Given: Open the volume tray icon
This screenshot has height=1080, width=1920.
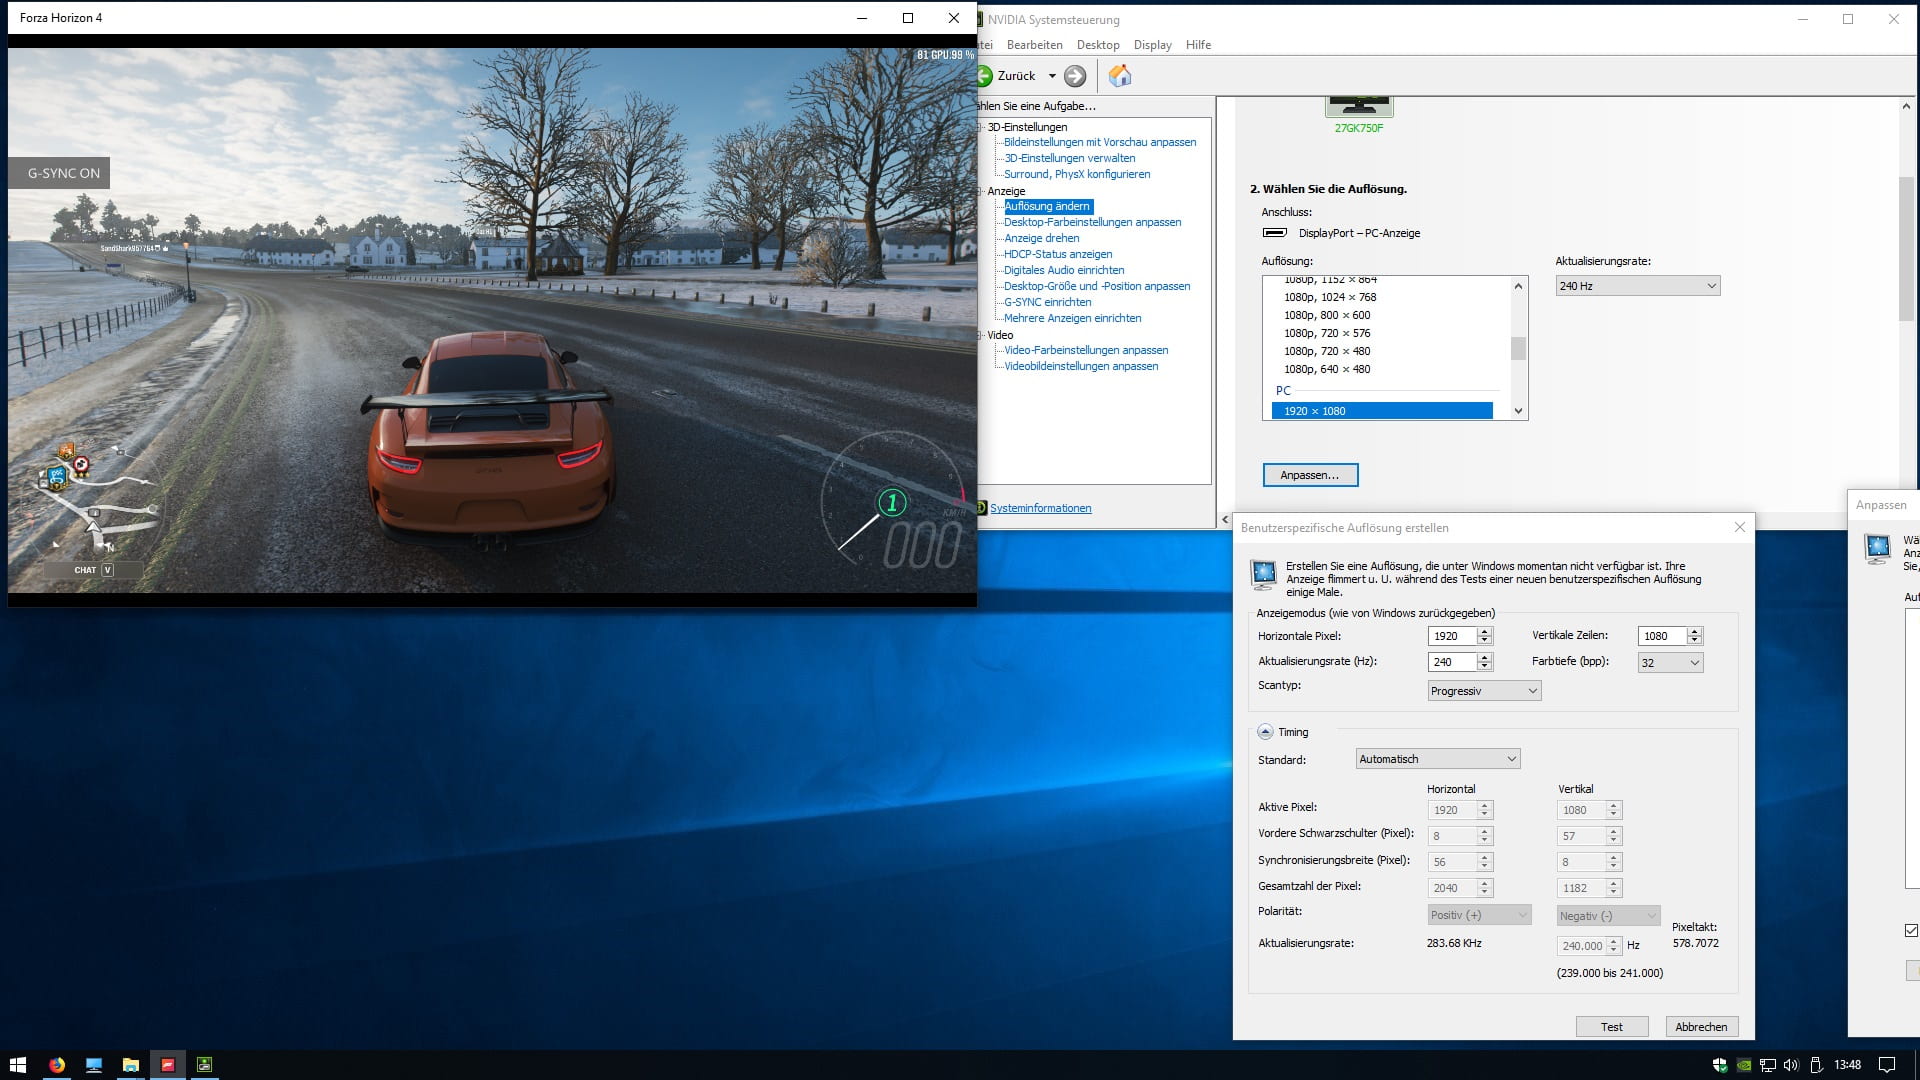Looking at the screenshot, I should click(1791, 1065).
